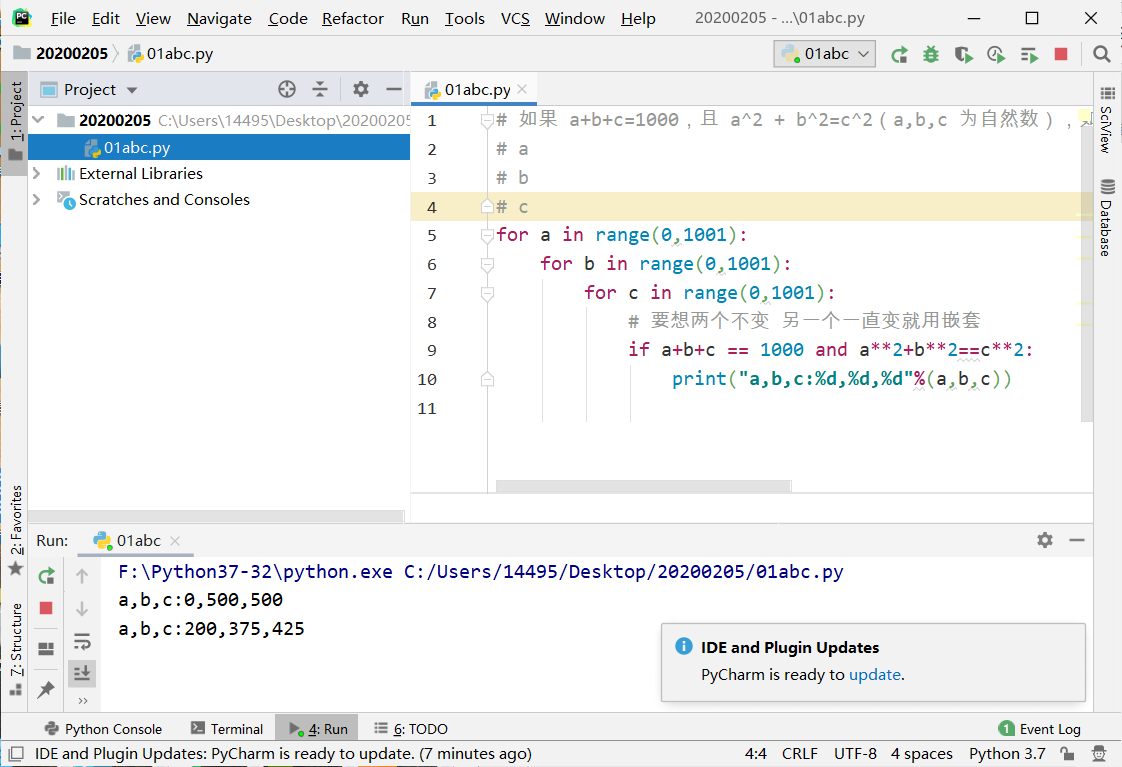Run 01abc with coverage
The image size is (1122, 767).
[x=963, y=54]
